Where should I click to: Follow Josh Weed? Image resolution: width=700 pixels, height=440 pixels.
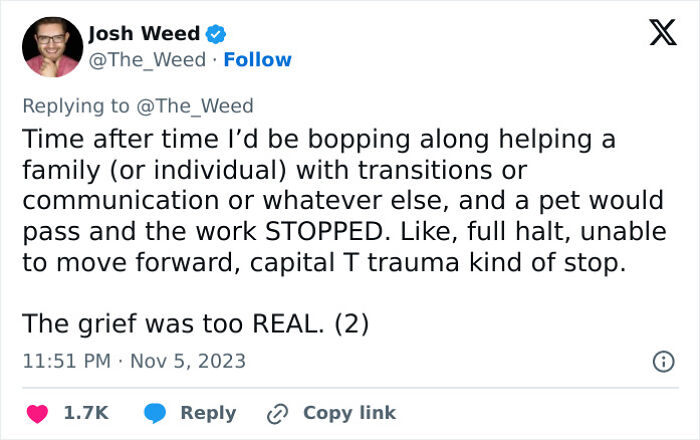click(258, 60)
